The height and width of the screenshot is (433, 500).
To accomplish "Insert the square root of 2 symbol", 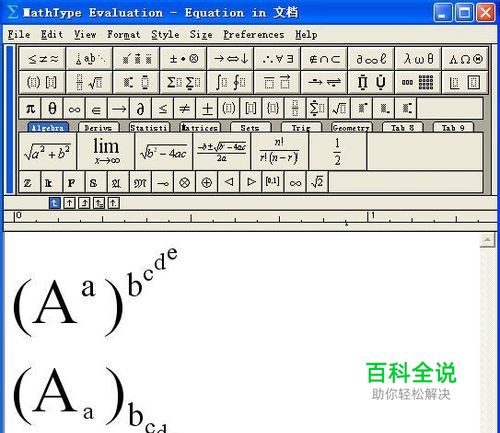I will click(317, 182).
